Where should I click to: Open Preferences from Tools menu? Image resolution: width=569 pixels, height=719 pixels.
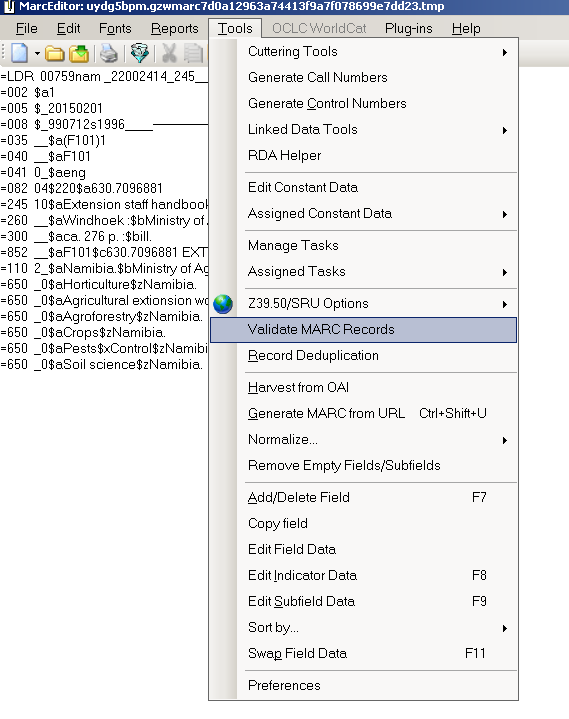click(363, 686)
